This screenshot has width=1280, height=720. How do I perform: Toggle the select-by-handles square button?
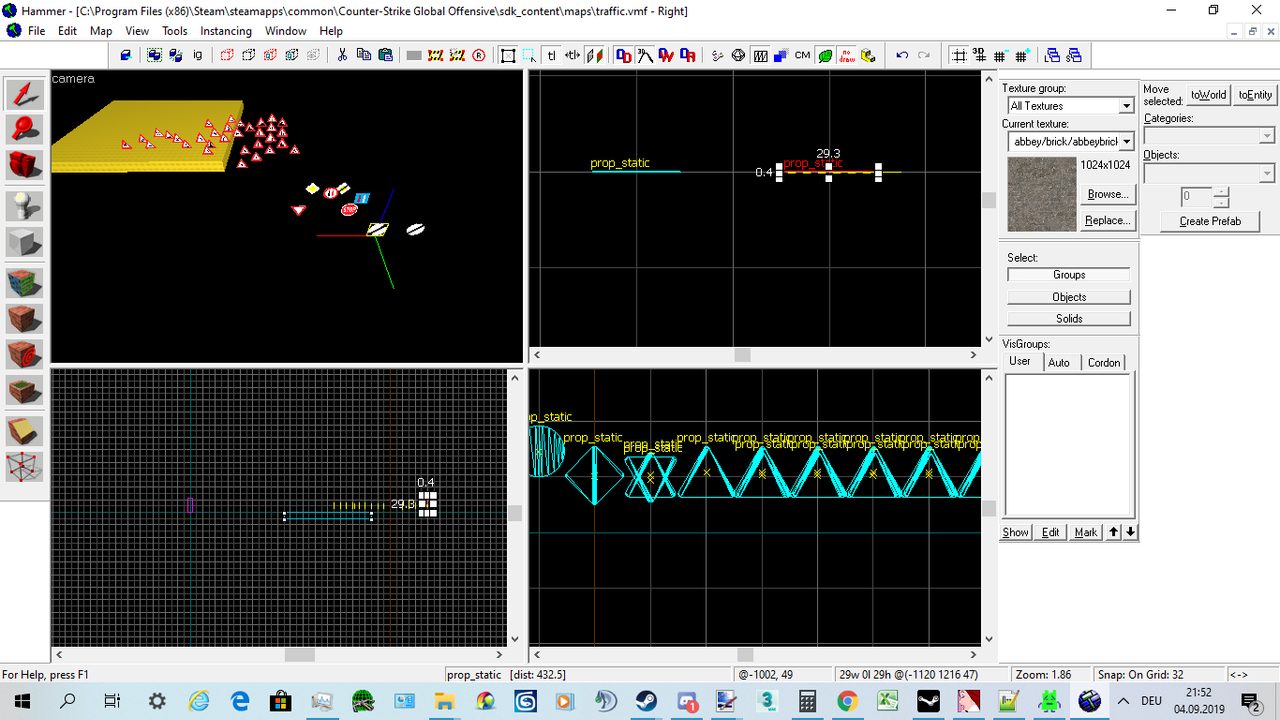(x=508, y=55)
